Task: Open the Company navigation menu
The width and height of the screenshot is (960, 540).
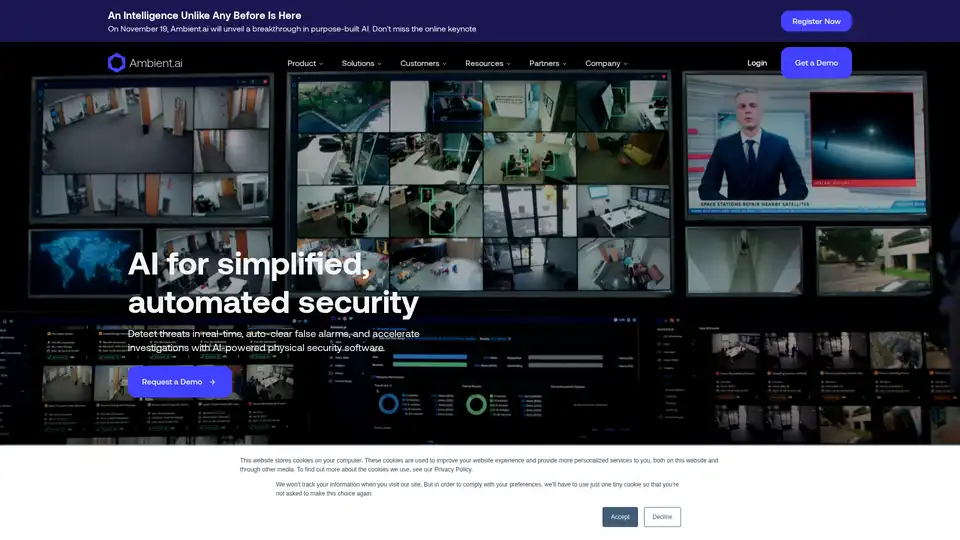Action: tap(606, 63)
